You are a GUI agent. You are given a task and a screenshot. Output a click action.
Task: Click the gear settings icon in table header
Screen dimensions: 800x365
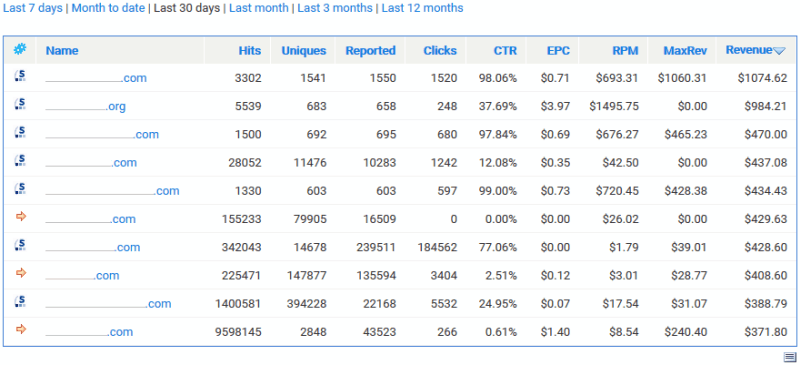pos(20,50)
